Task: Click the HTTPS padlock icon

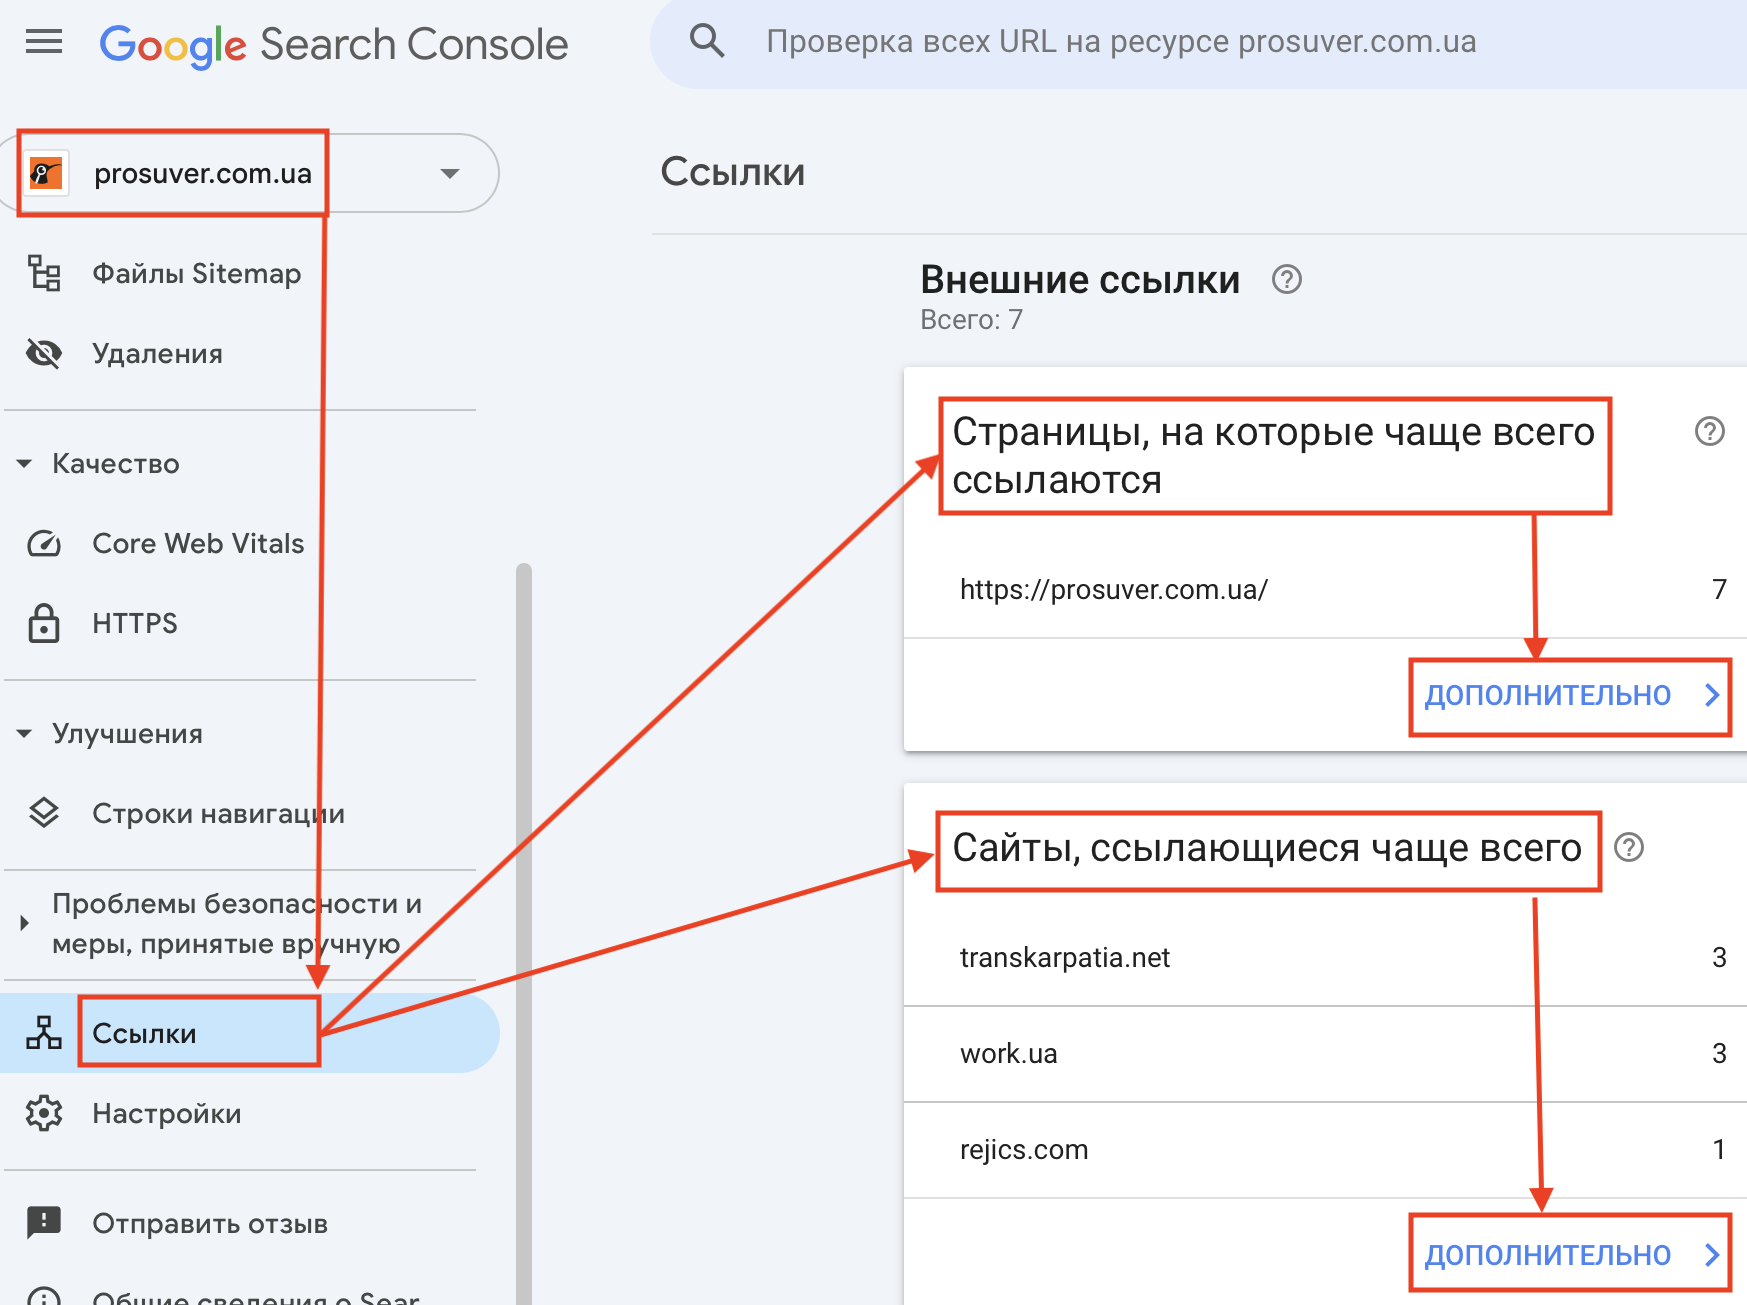Action: tap(44, 623)
